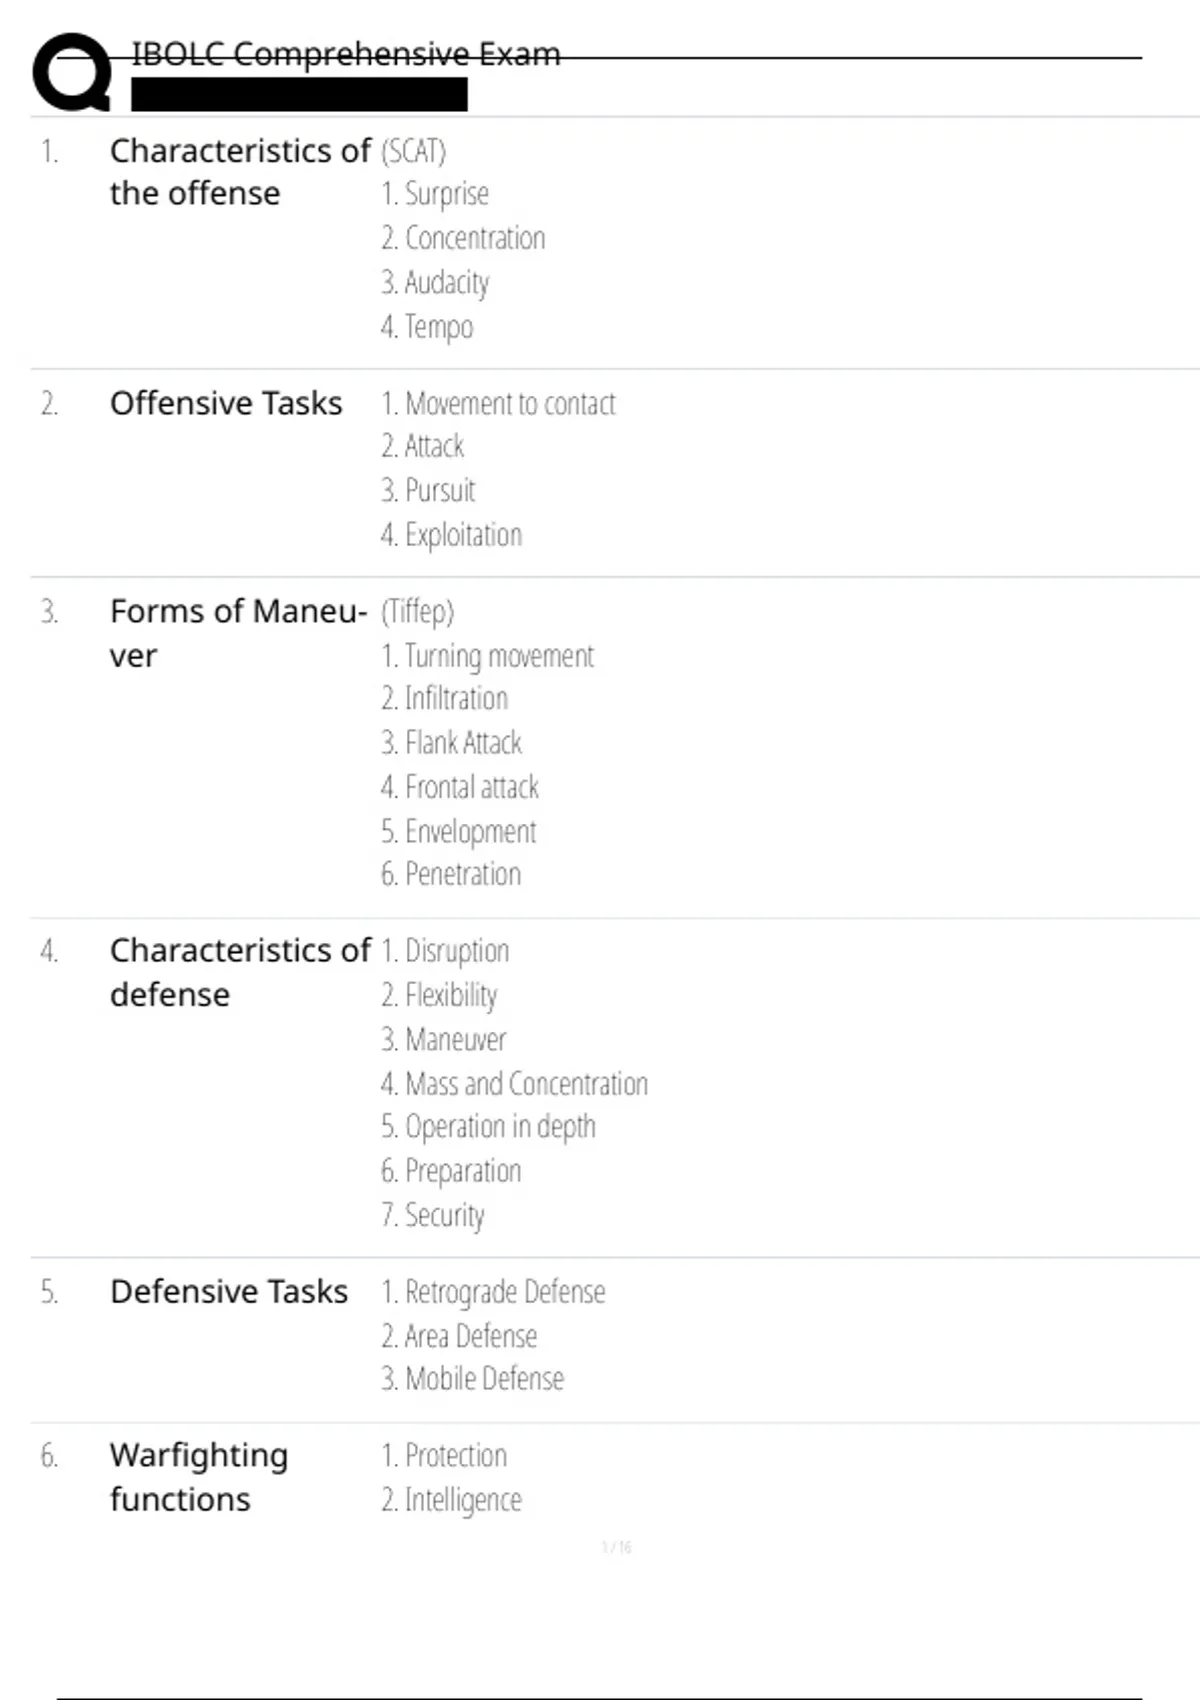Click the Offensive Tasks term
1200x1700 pixels.
tap(226, 403)
